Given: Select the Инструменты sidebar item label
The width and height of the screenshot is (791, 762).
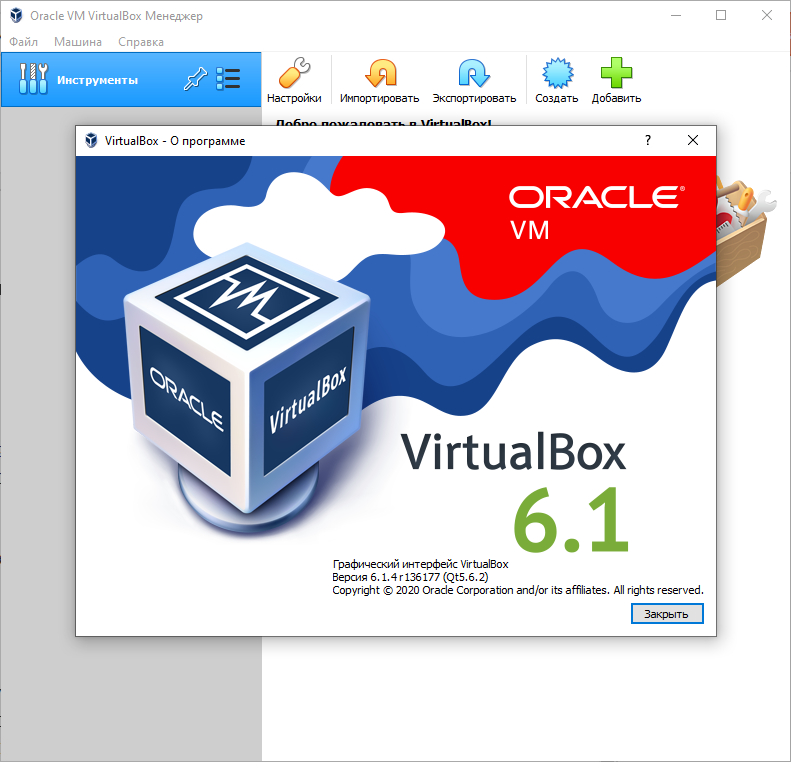Looking at the screenshot, I should [x=97, y=80].
